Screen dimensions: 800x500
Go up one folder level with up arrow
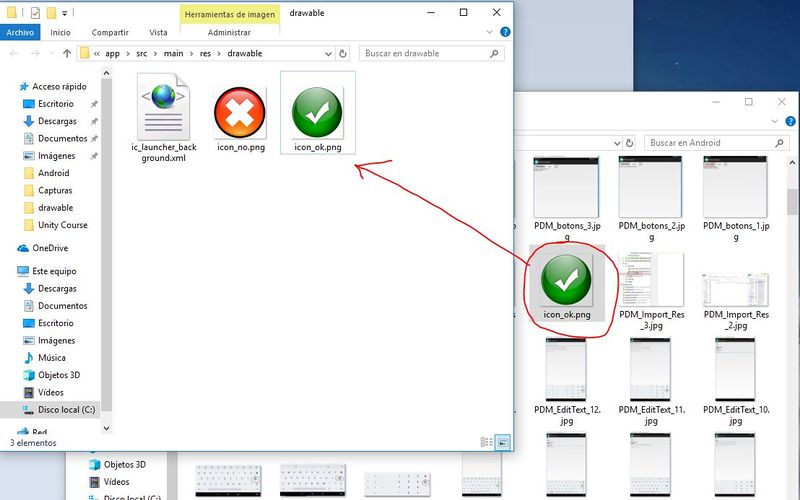click(67, 53)
